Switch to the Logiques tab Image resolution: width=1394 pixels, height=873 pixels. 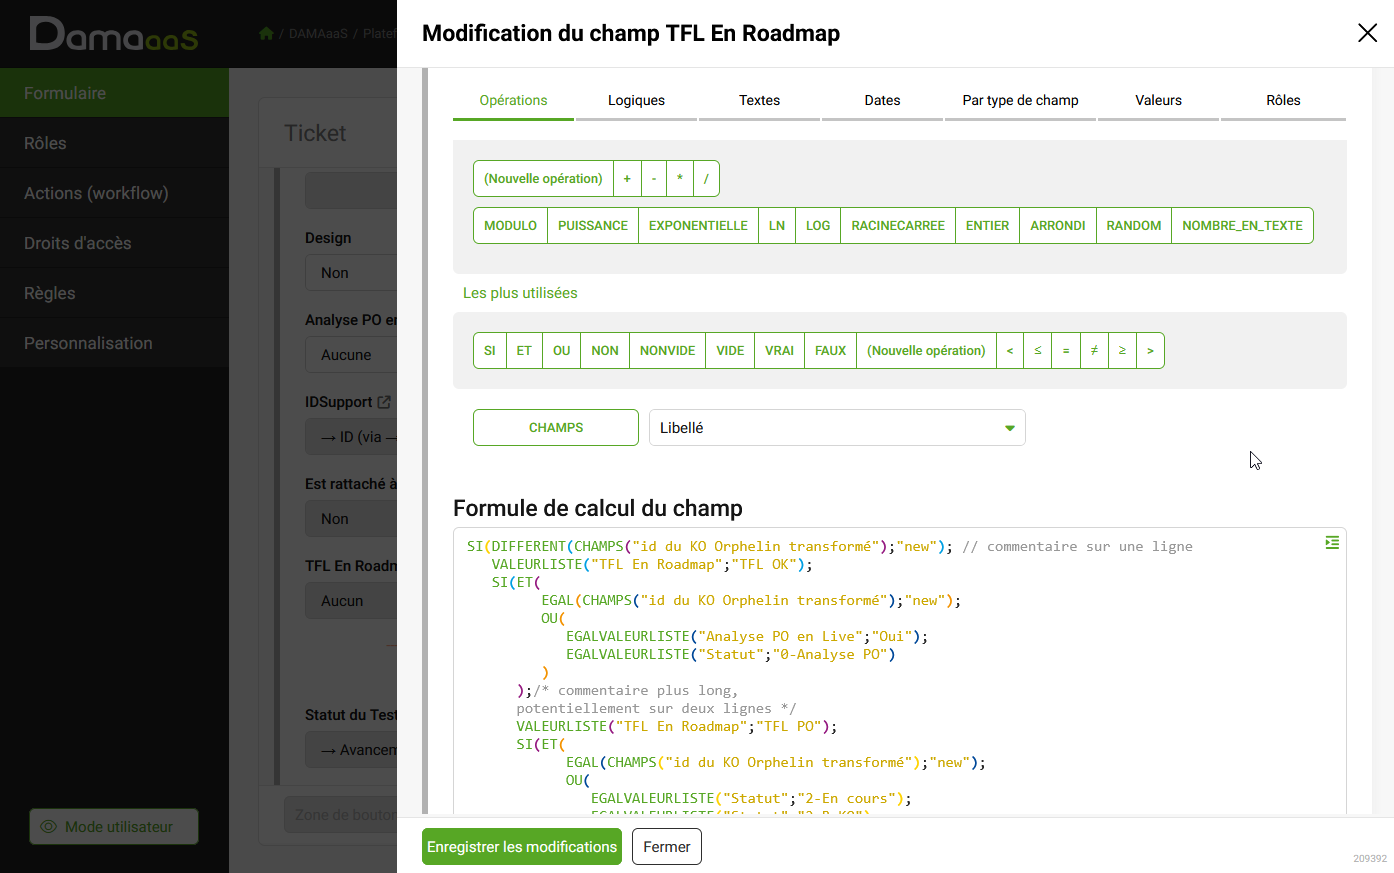[x=636, y=101]
